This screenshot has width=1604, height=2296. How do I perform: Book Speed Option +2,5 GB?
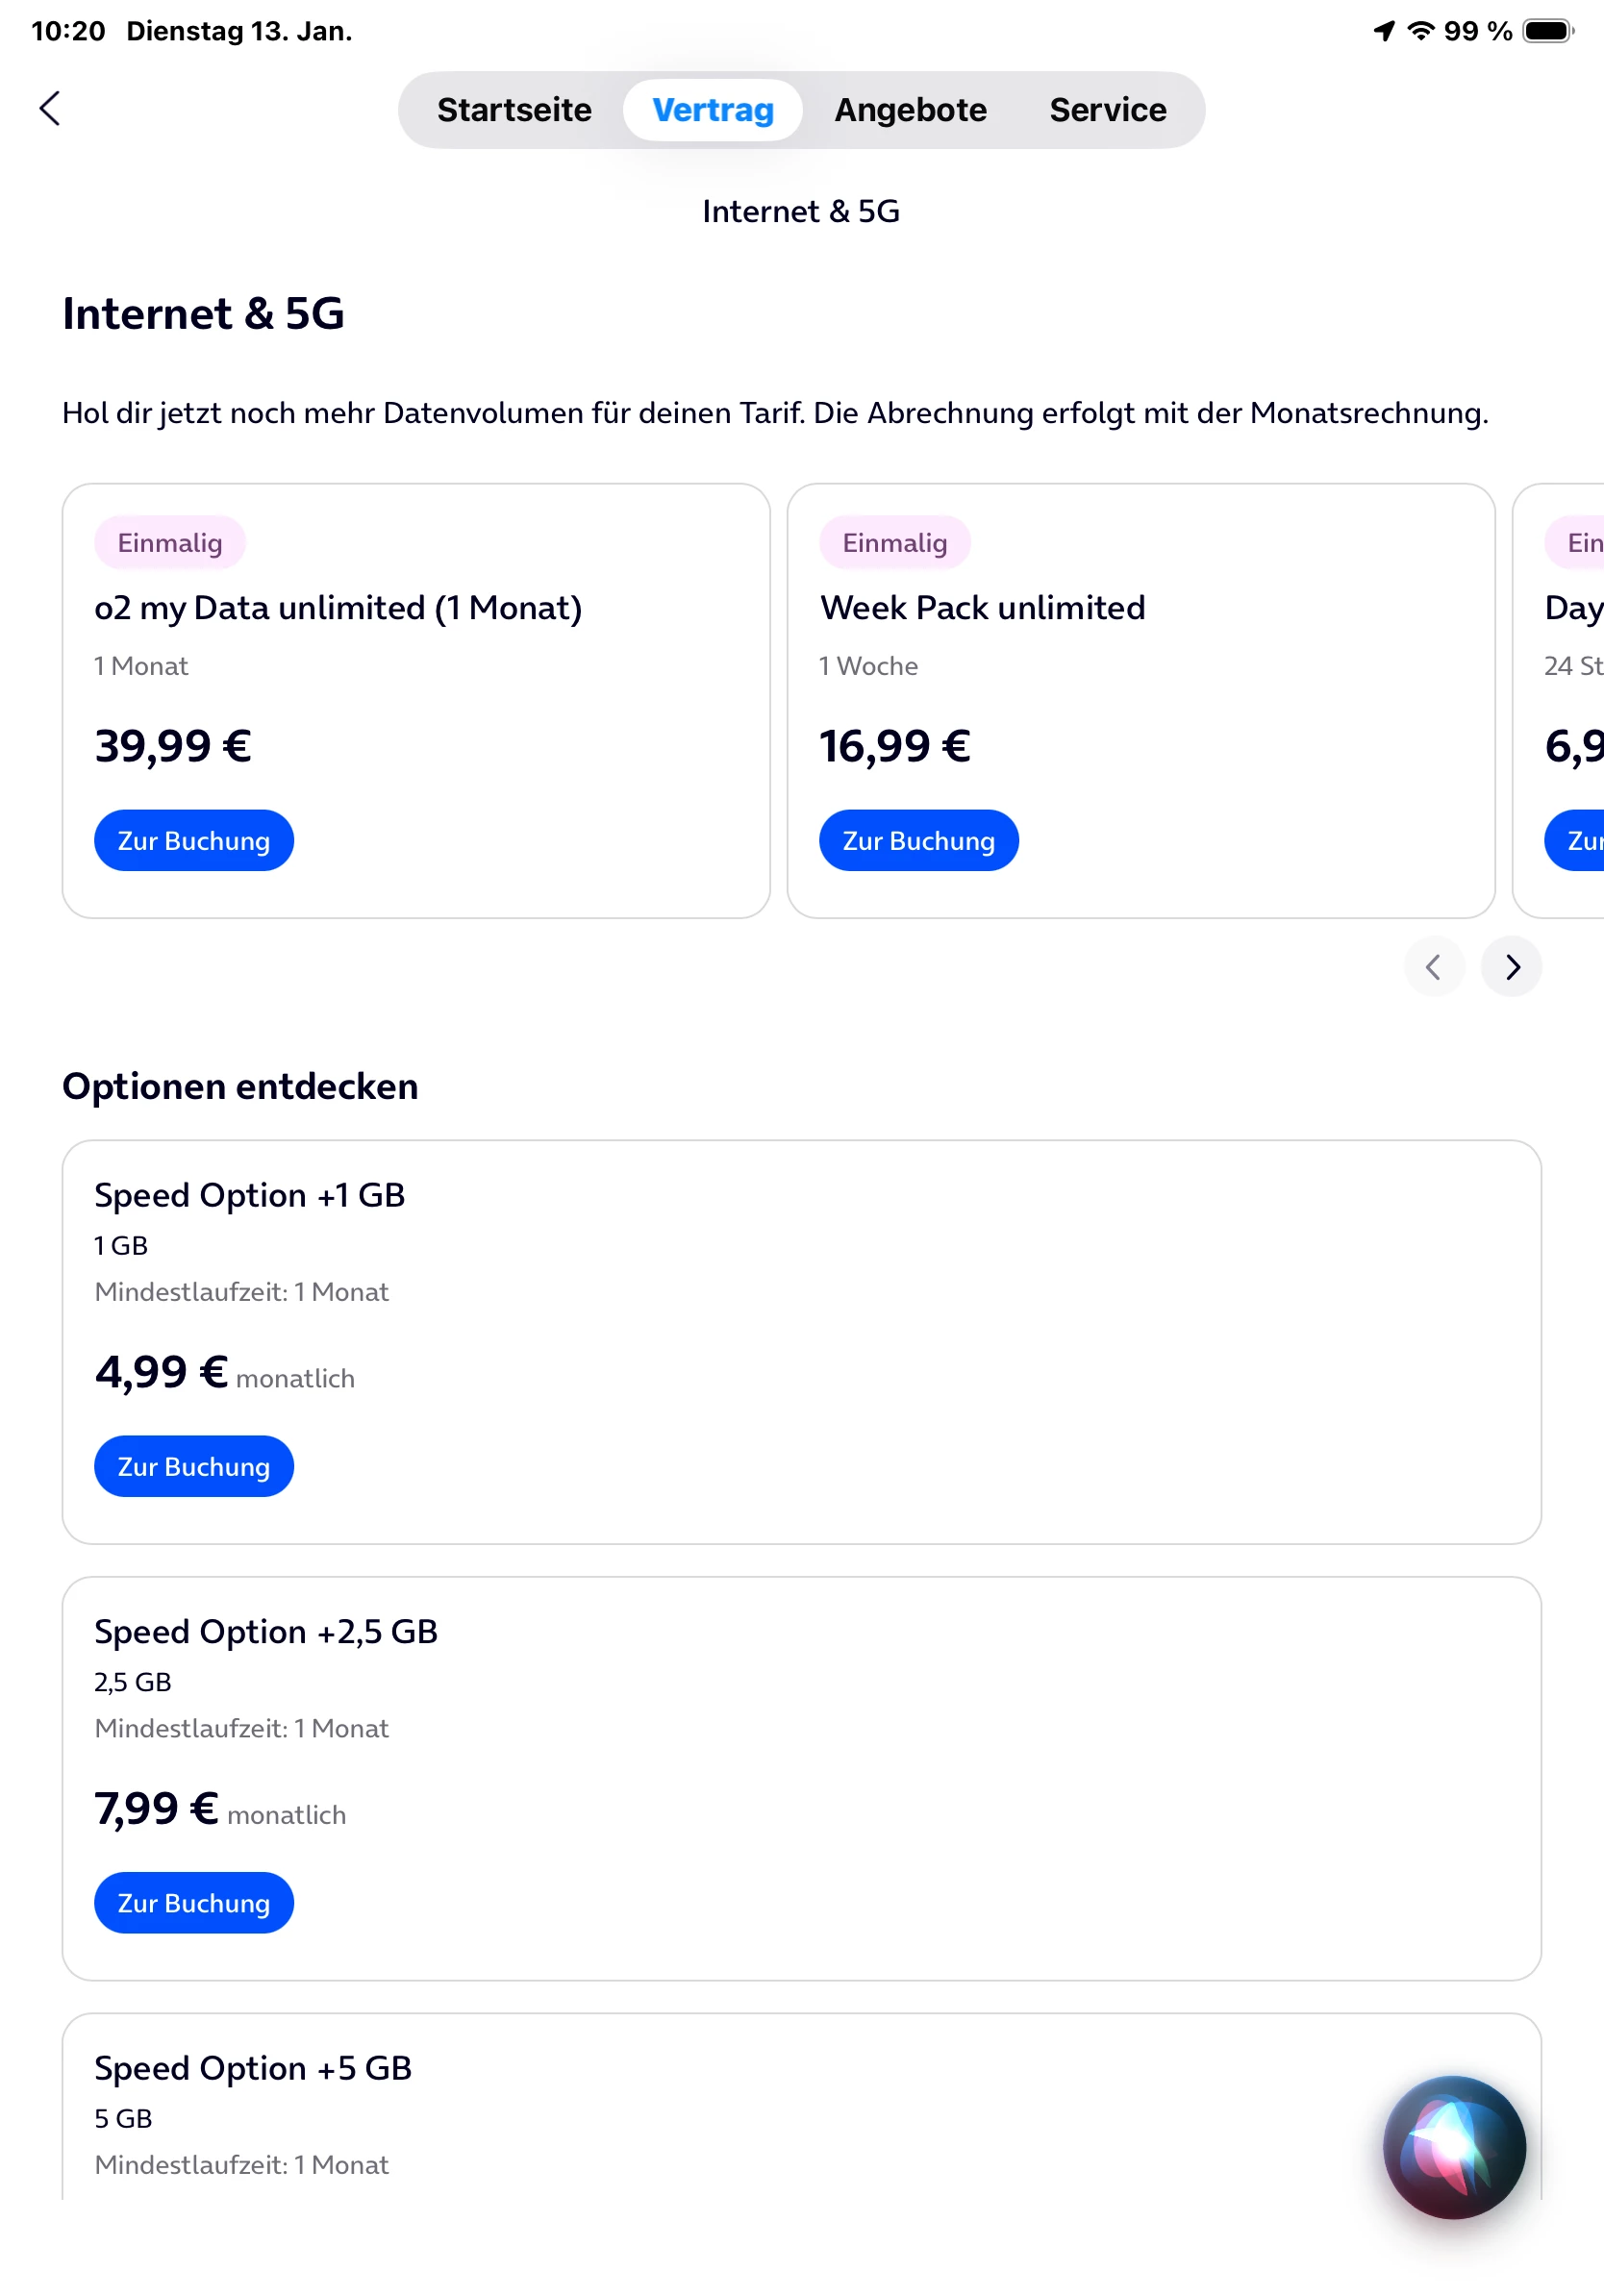click(194, 1902)
